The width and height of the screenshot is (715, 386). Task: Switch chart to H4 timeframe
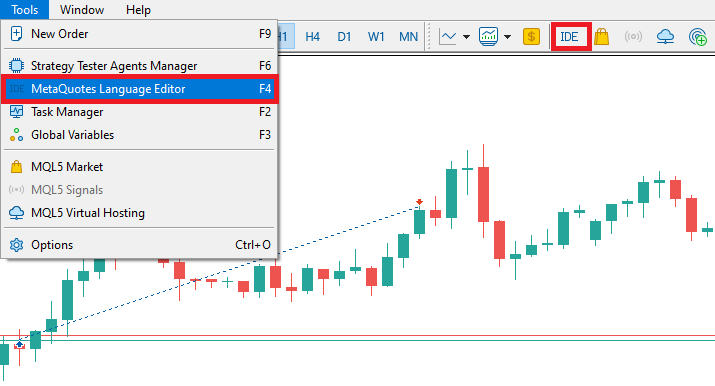pos(312,36)
